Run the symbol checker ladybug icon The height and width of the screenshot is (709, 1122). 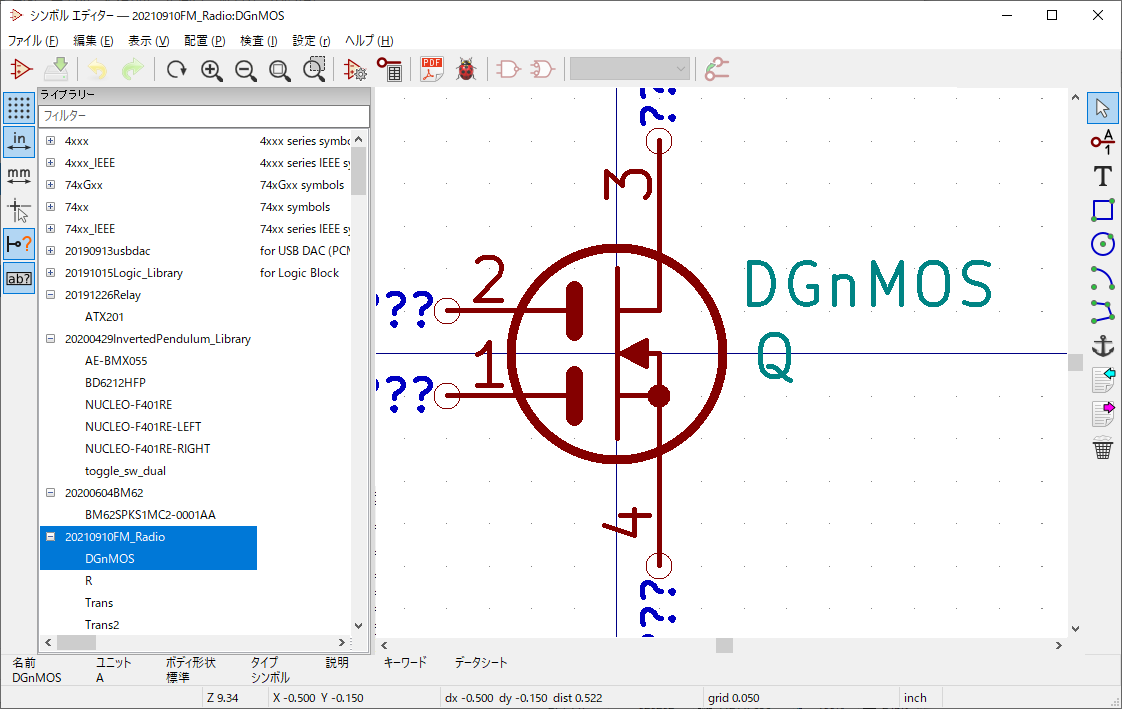[466, 69]
